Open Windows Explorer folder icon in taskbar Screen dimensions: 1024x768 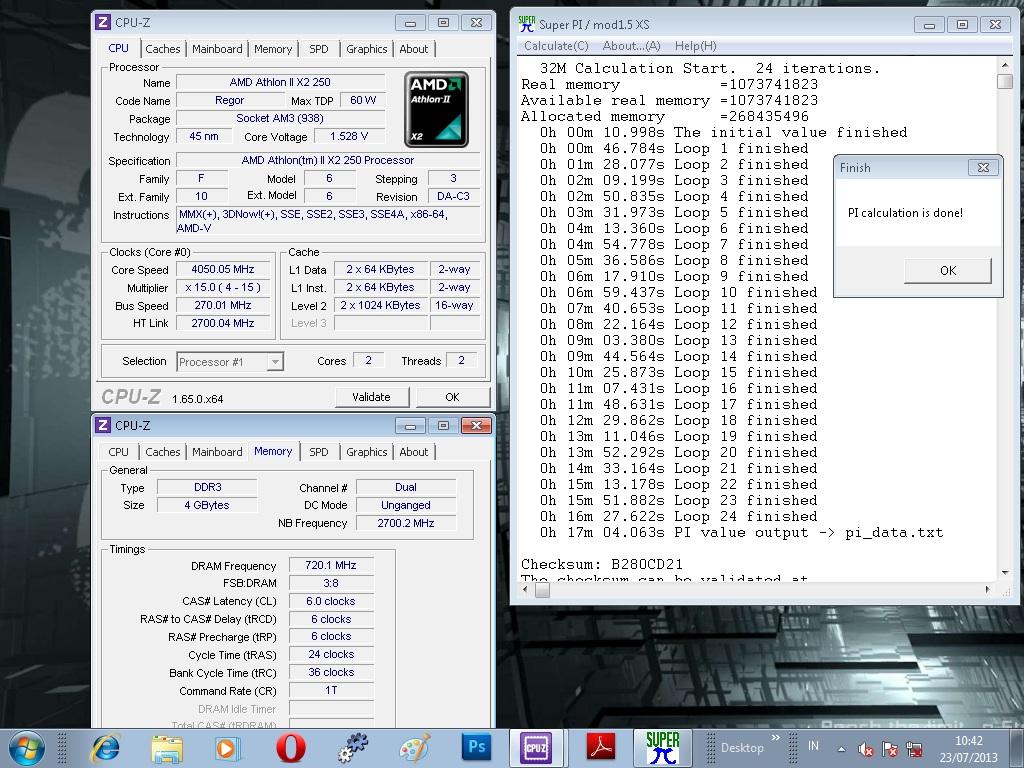coord(167,748)
